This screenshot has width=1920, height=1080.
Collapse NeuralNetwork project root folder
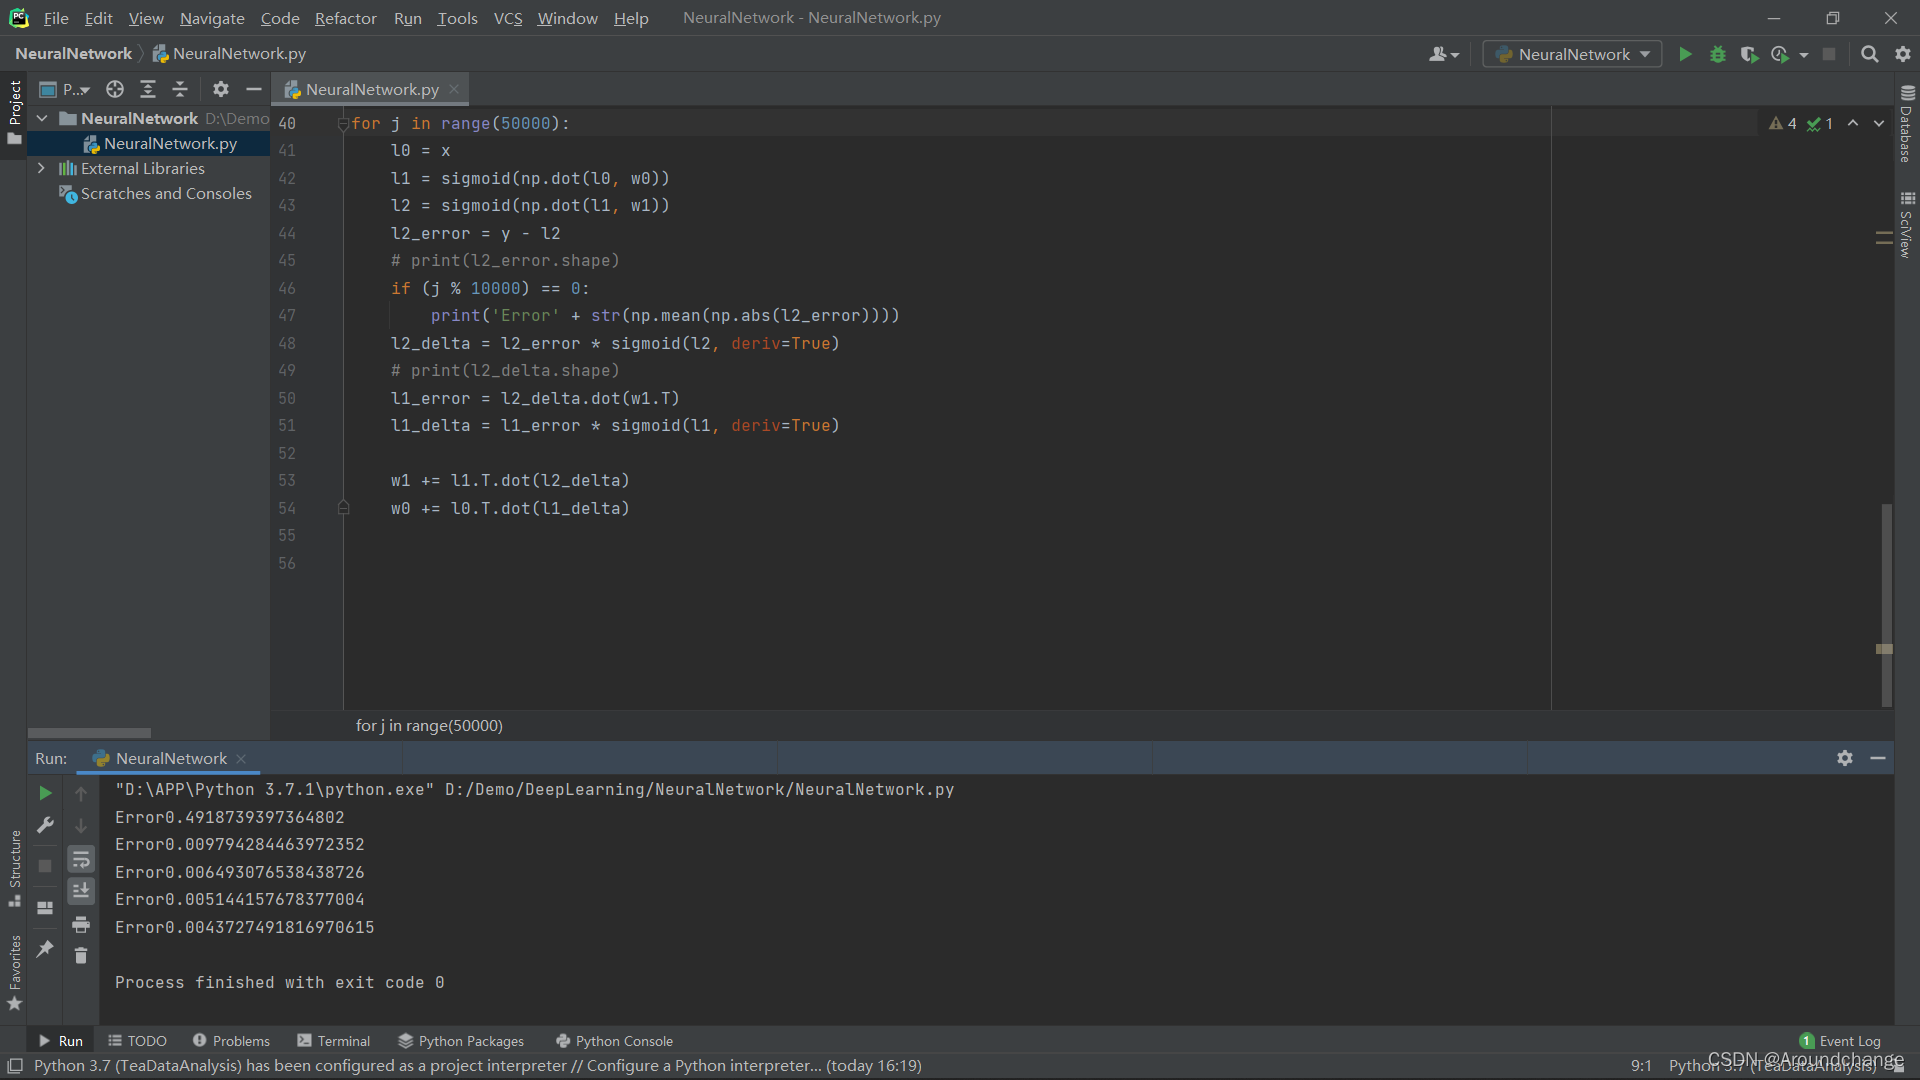click(42, 118)
